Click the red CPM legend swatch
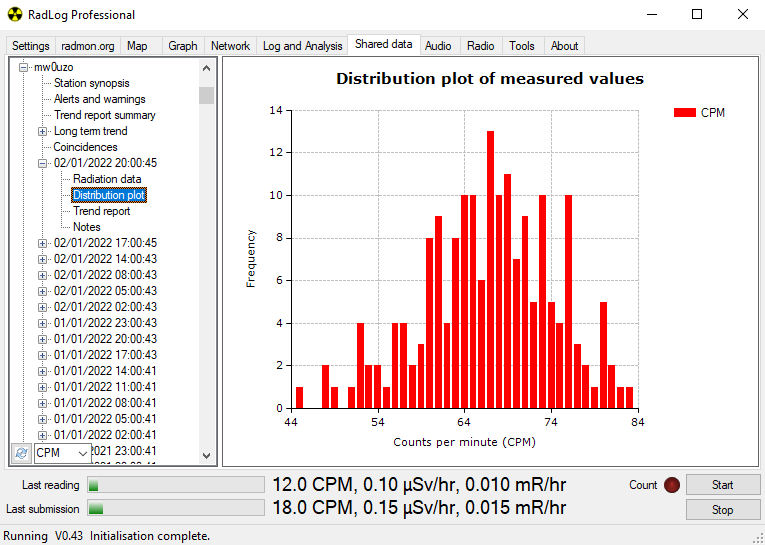Viewport: 765px width, 545px height. 684,113
